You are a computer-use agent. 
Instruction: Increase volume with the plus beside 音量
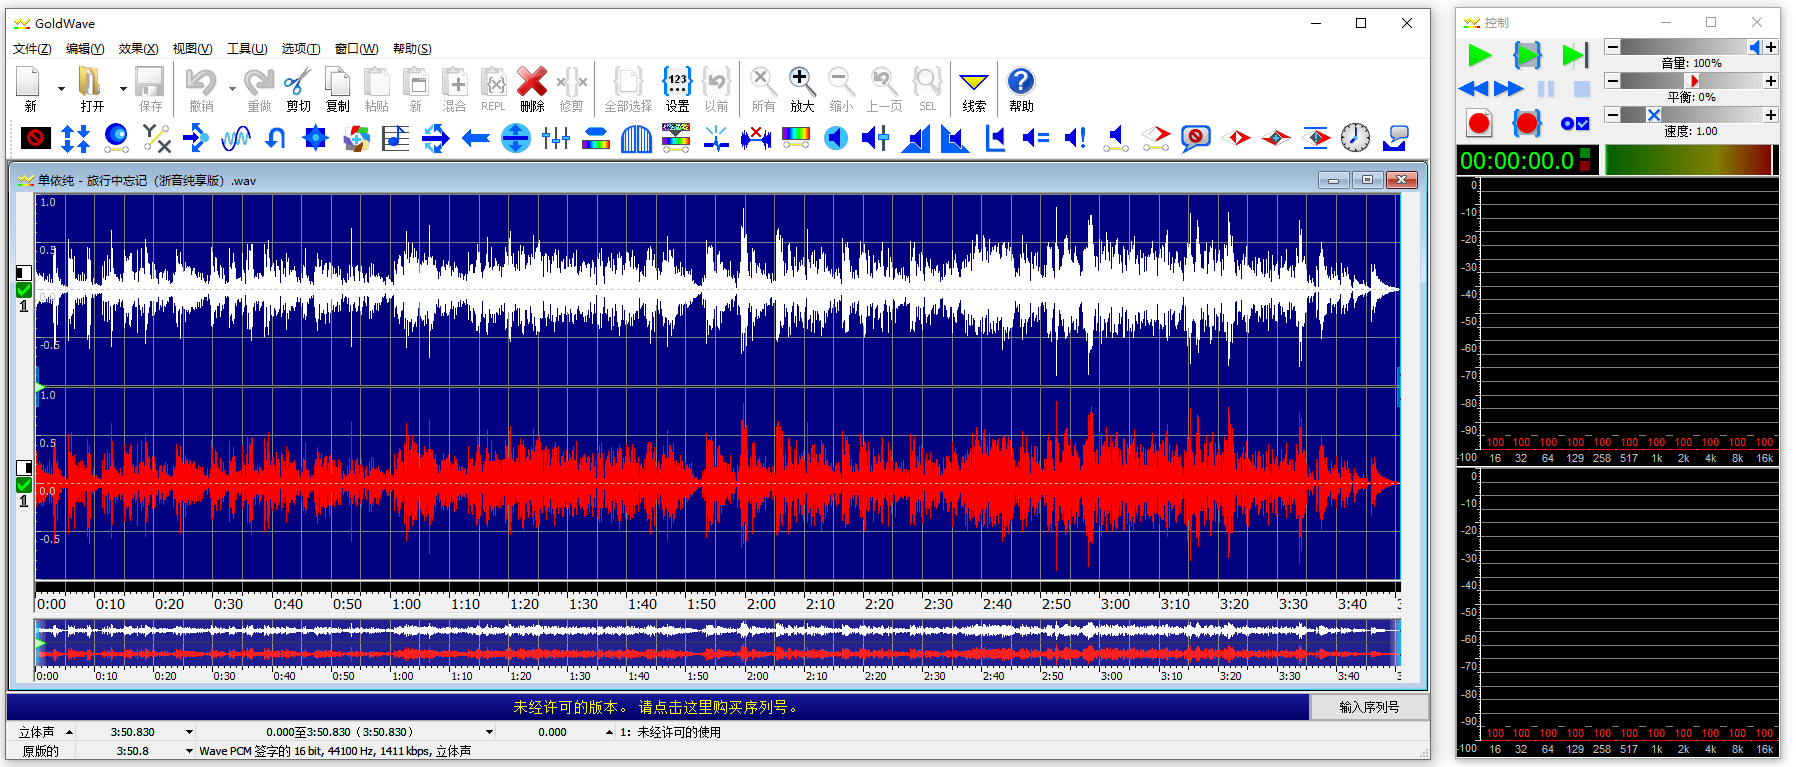tap(1771, 47)
